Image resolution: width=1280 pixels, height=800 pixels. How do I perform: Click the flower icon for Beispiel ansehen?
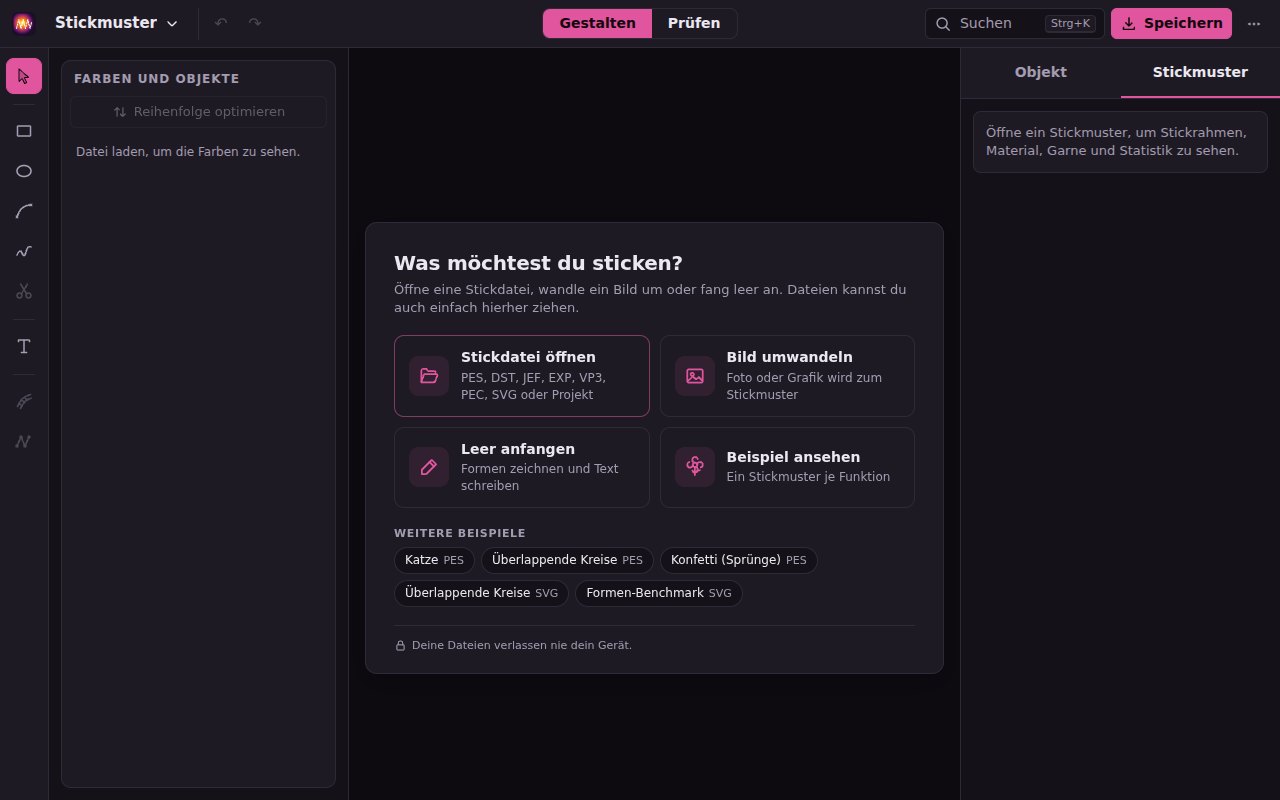pyautogui.click(x=695, y=467)
